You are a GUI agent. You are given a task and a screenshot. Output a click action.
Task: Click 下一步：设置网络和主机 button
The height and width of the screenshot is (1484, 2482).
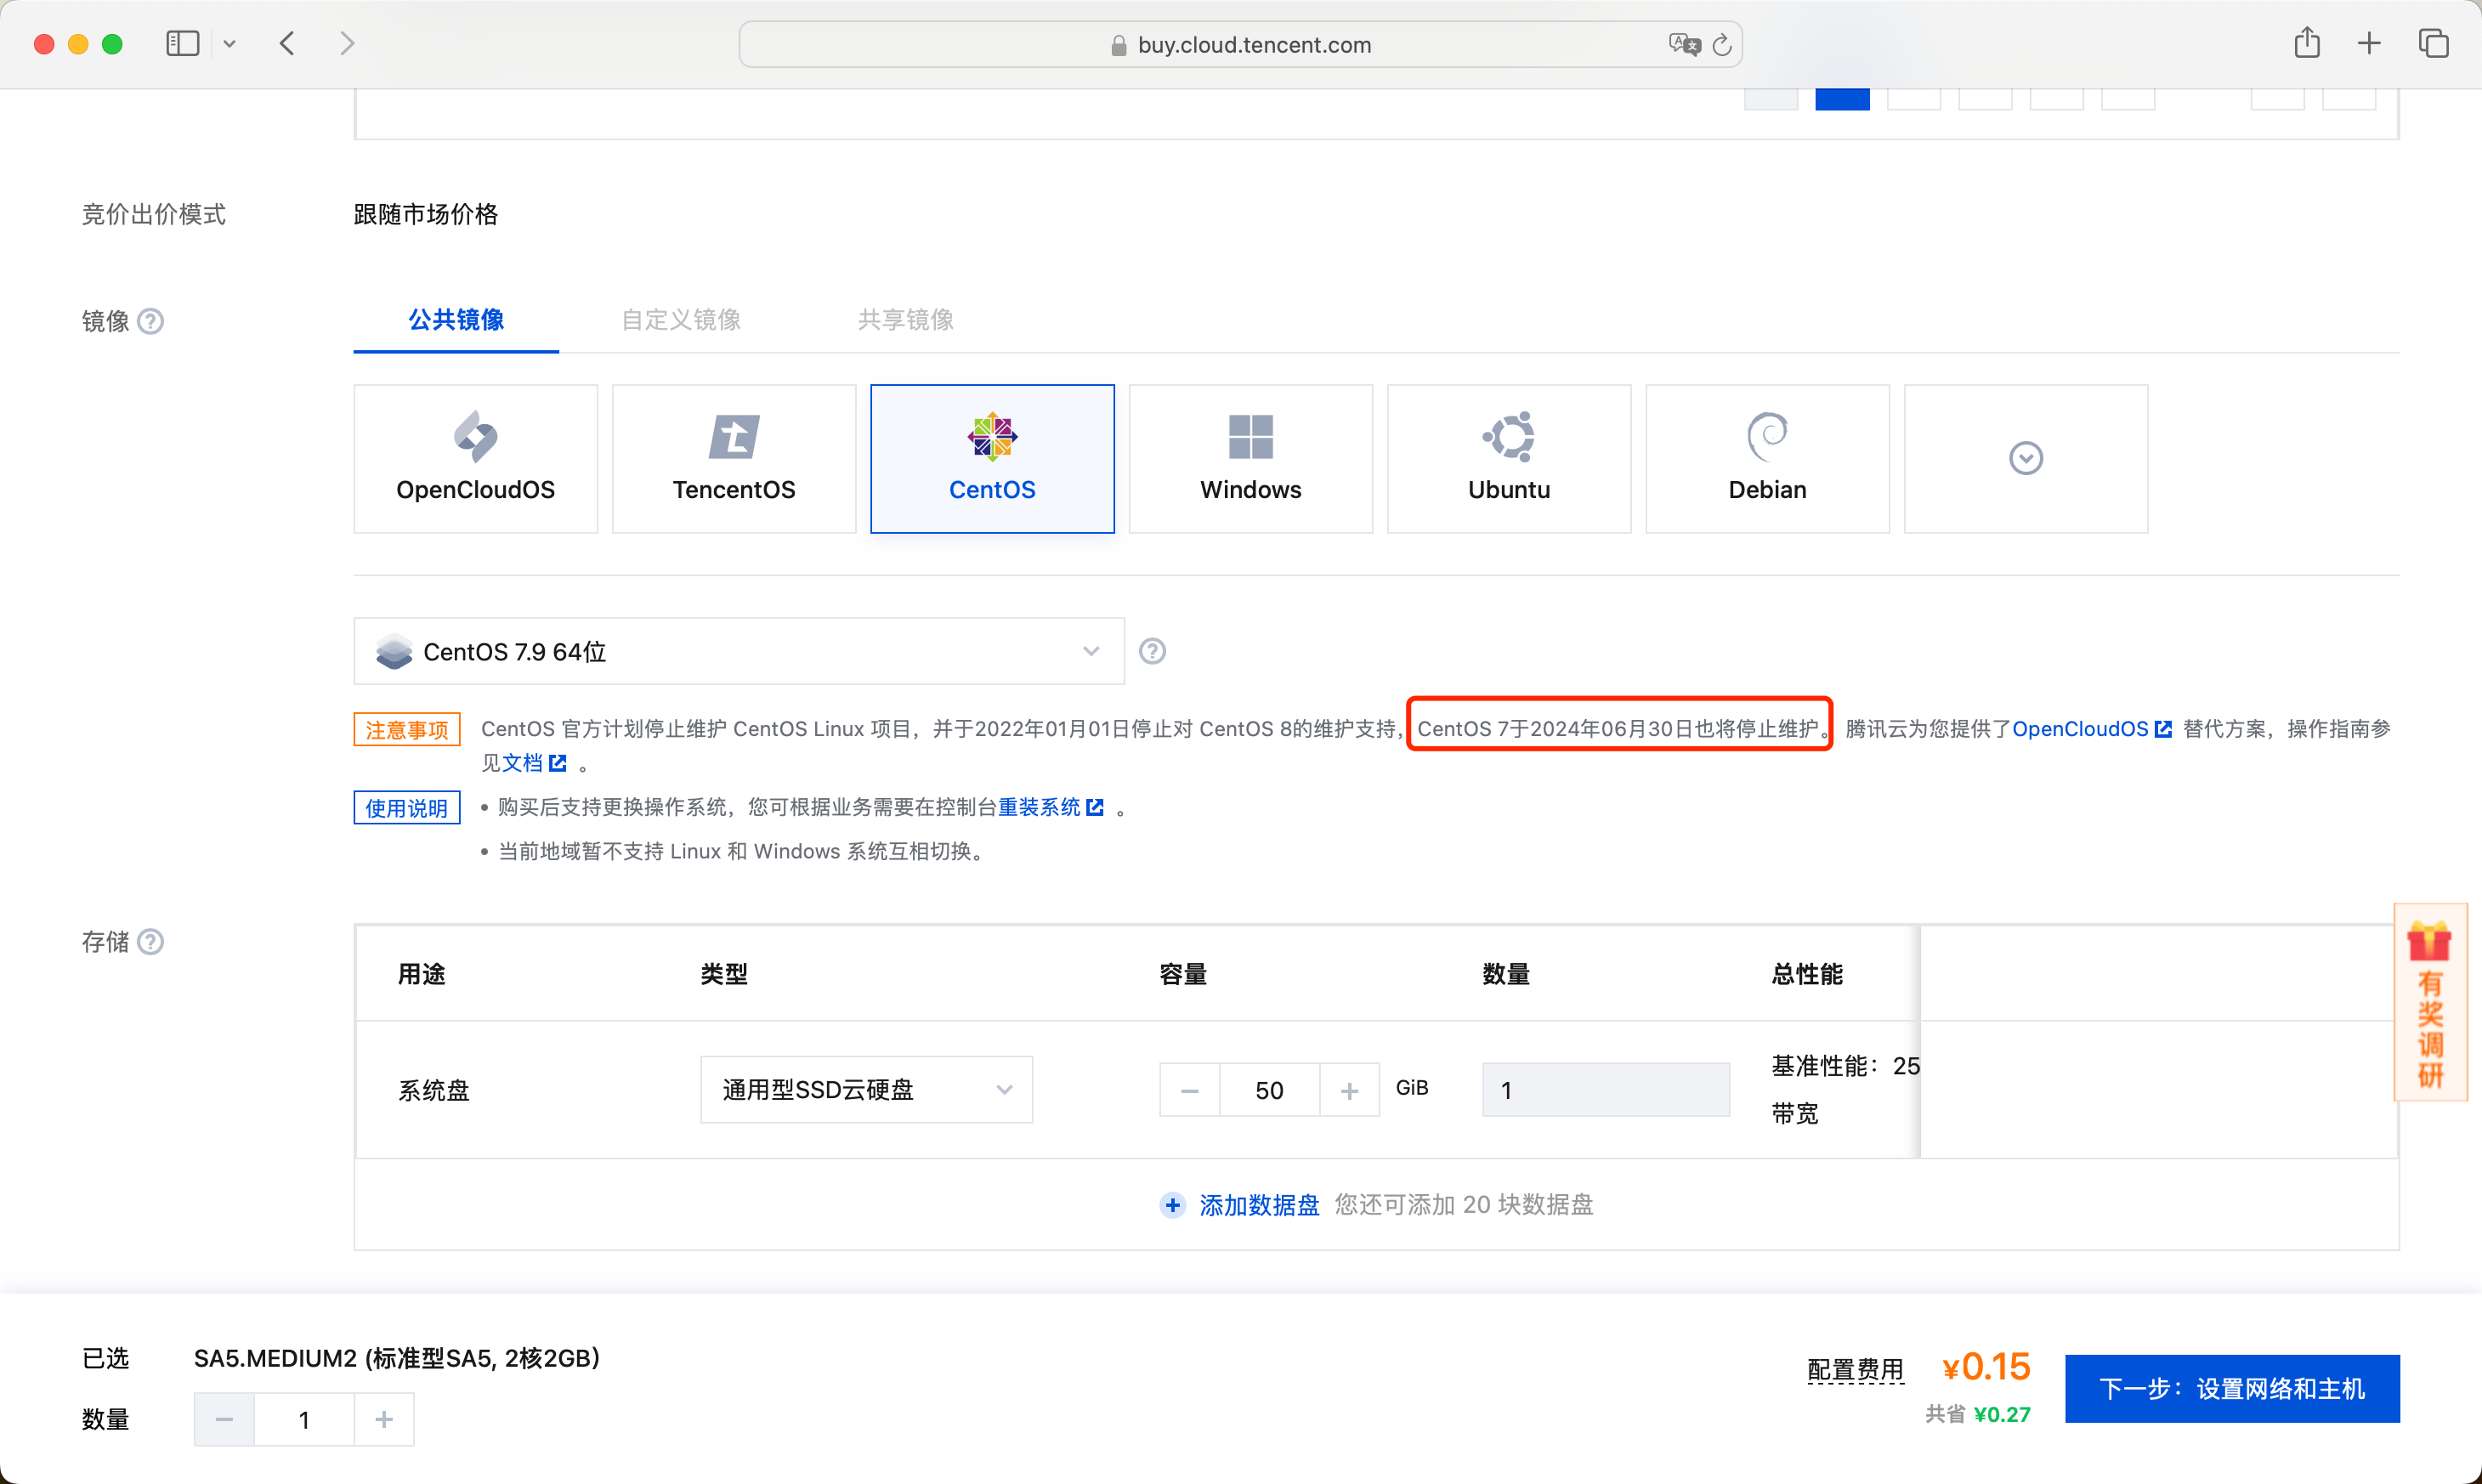pyautogui.click(x=2232, y=1389)
